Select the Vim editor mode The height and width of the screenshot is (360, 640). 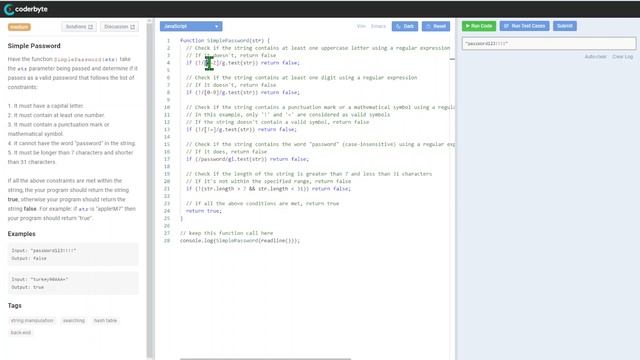click(x=361, y=26)
